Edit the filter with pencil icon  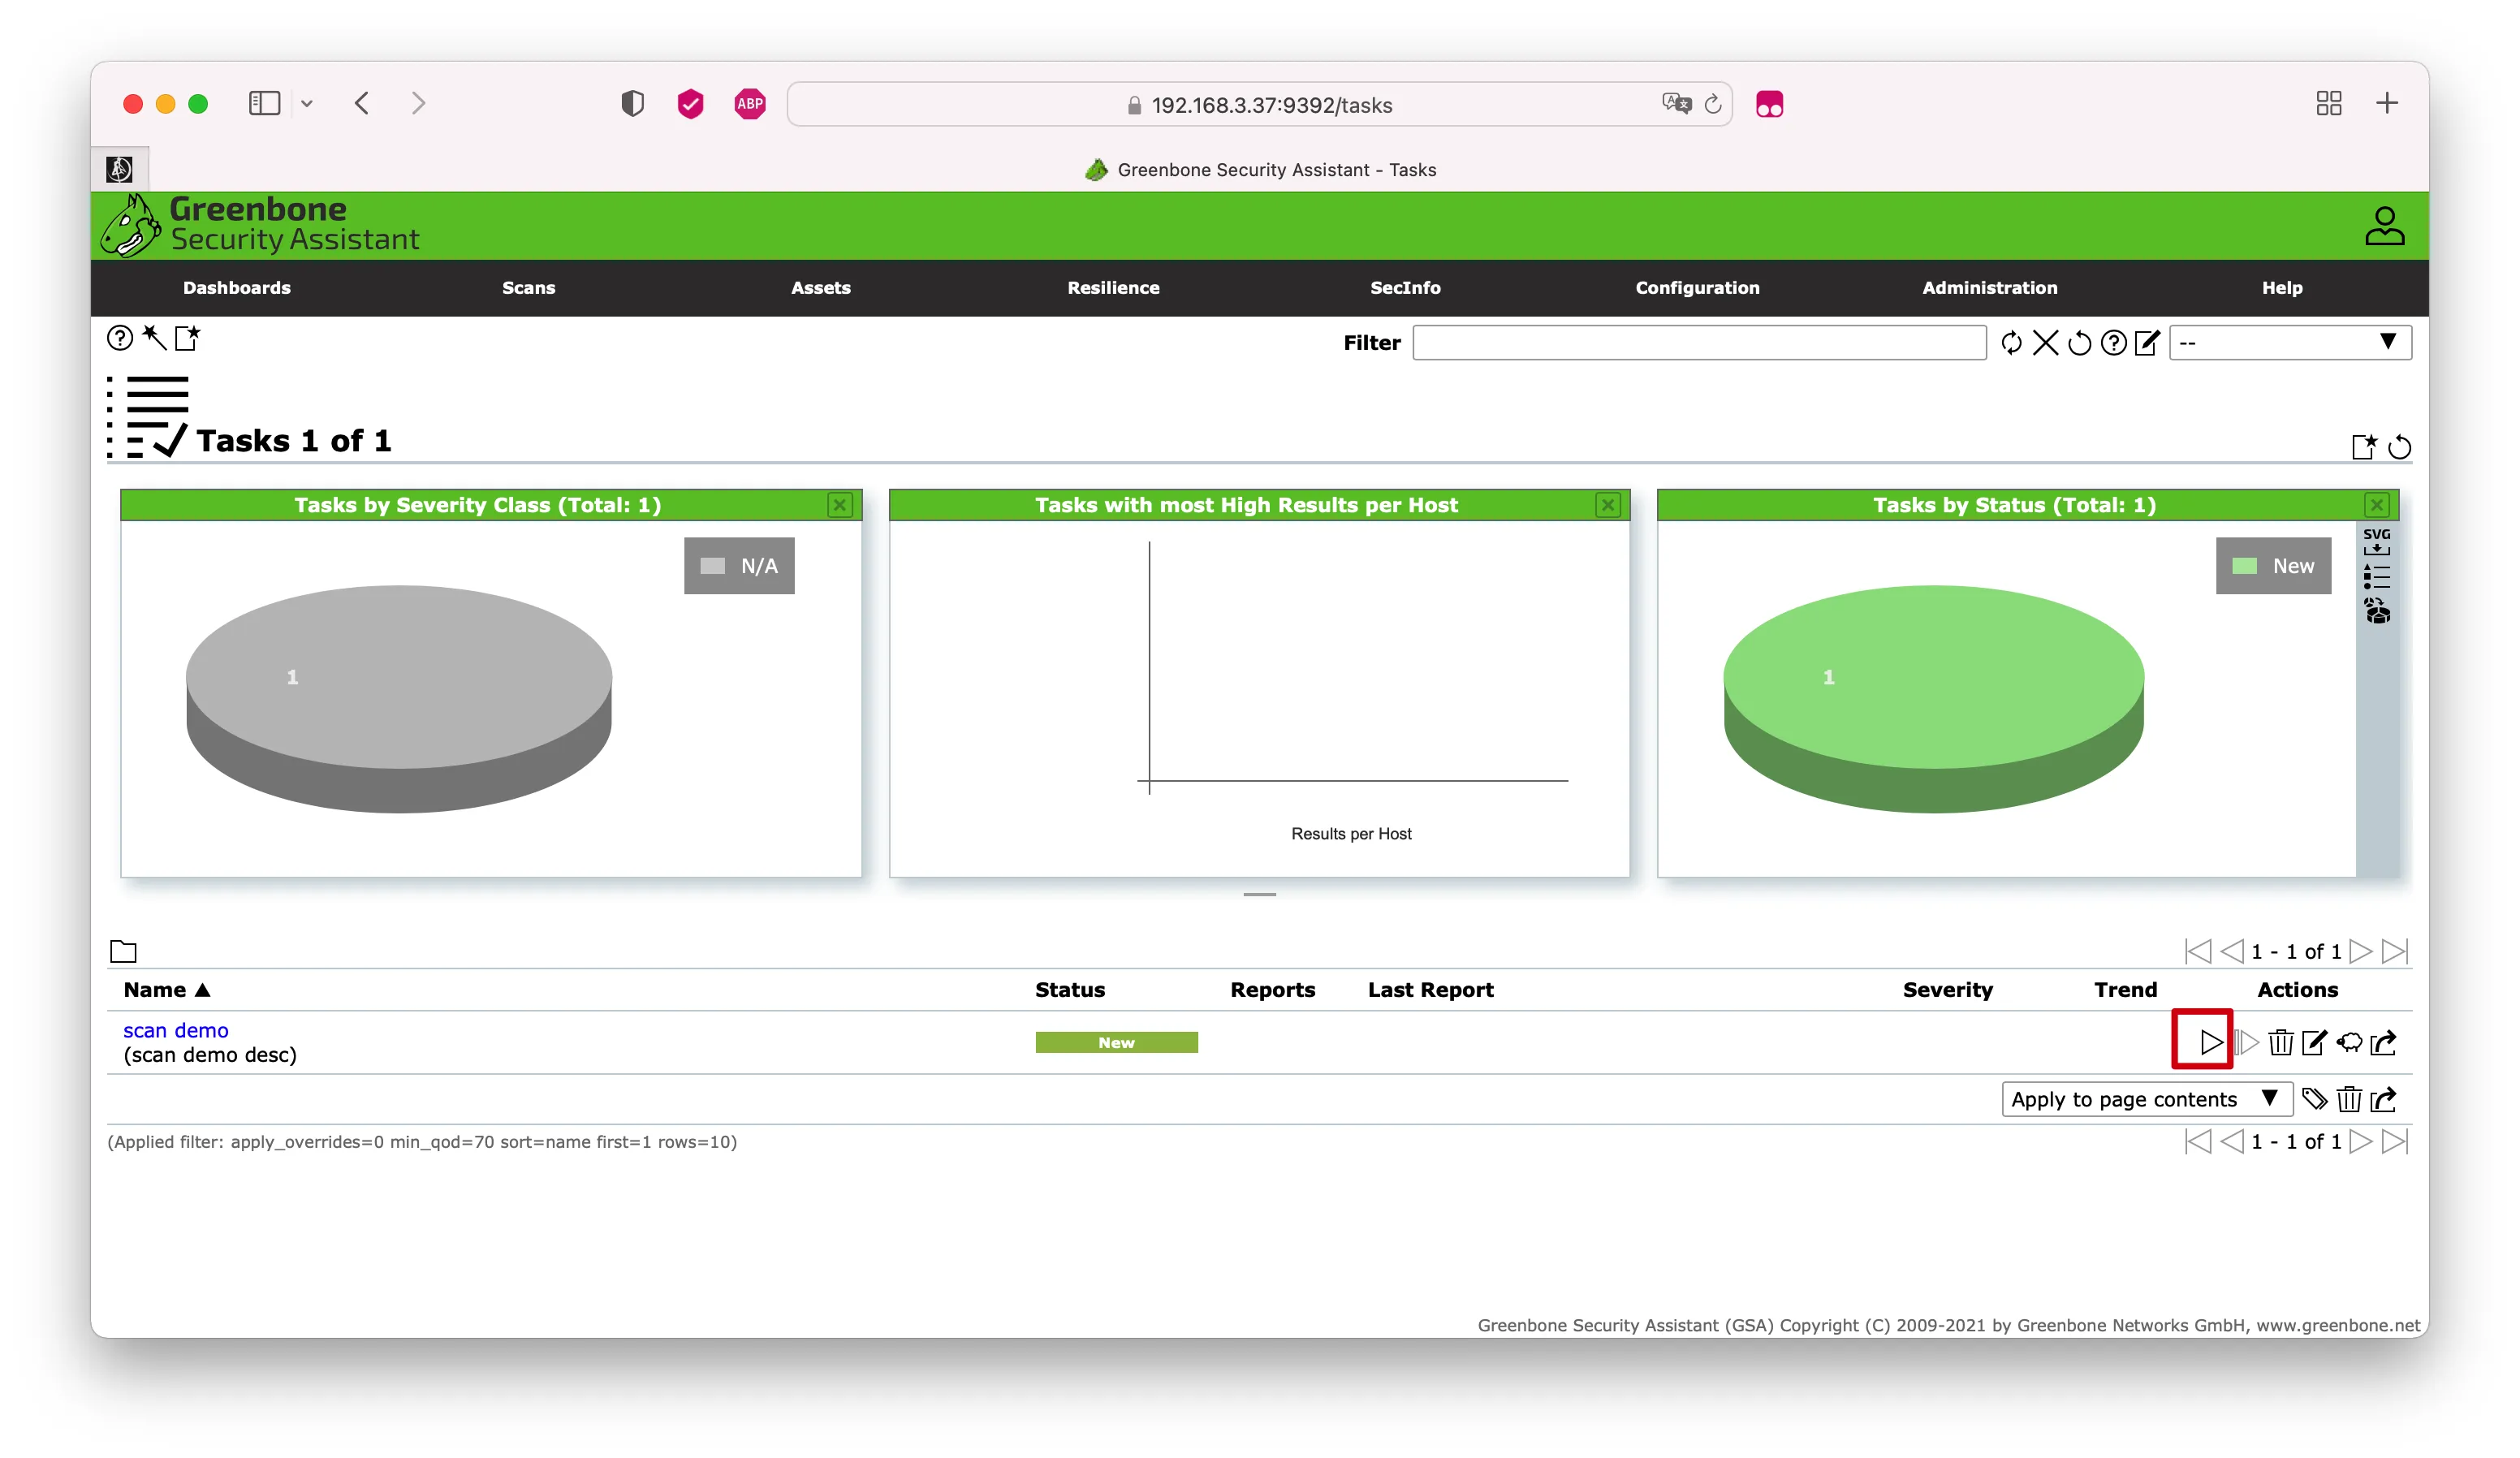coord(2147,343)
